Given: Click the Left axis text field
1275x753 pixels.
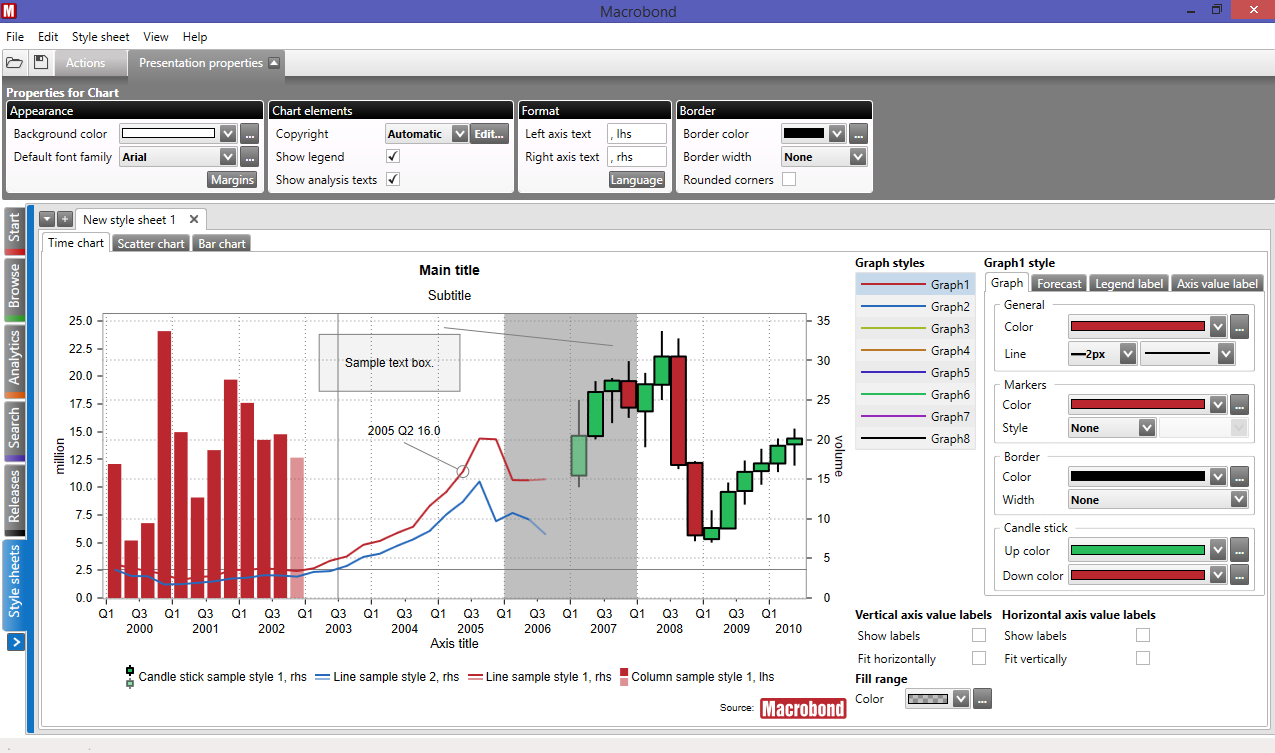Looking at the screenshot, I should coord(636,134).
